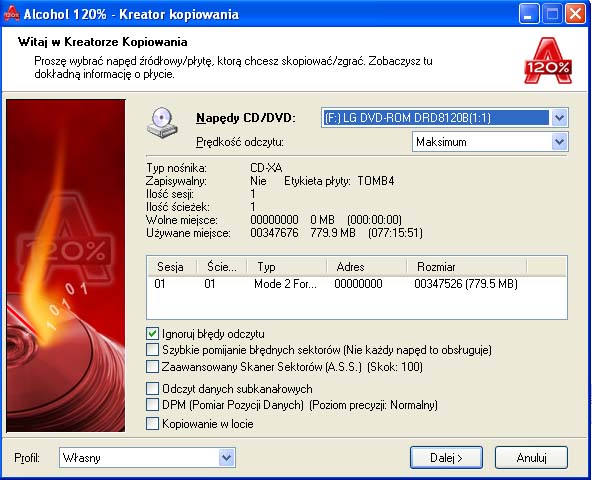Minimize the Kreator kopiowania window

click(x=529, y=14)
